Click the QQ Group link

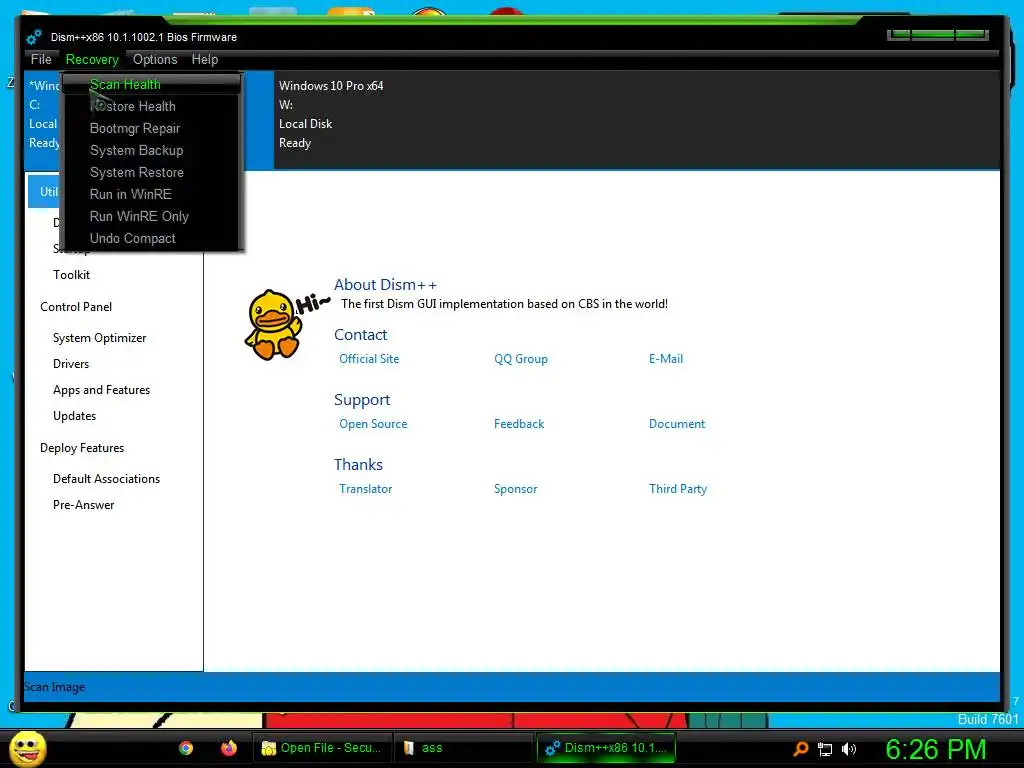point(520,359)
